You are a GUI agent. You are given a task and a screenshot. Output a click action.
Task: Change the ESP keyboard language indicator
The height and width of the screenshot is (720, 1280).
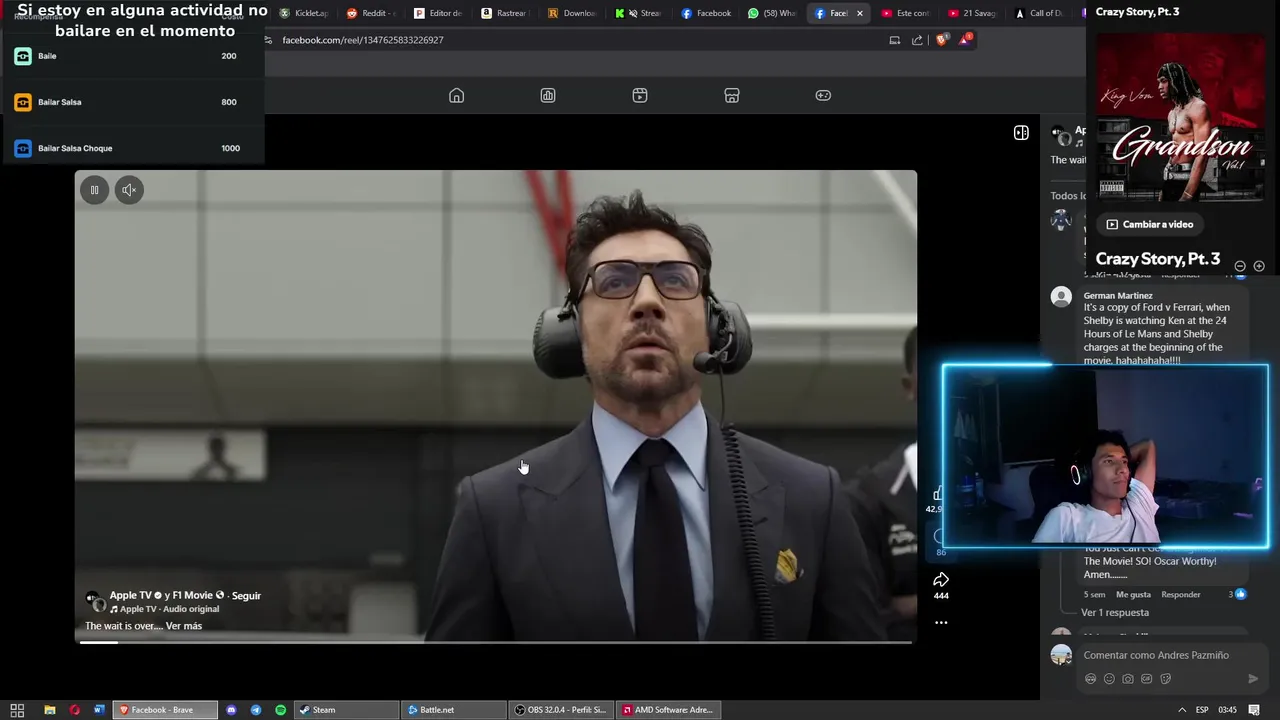tap(1202, 710)
